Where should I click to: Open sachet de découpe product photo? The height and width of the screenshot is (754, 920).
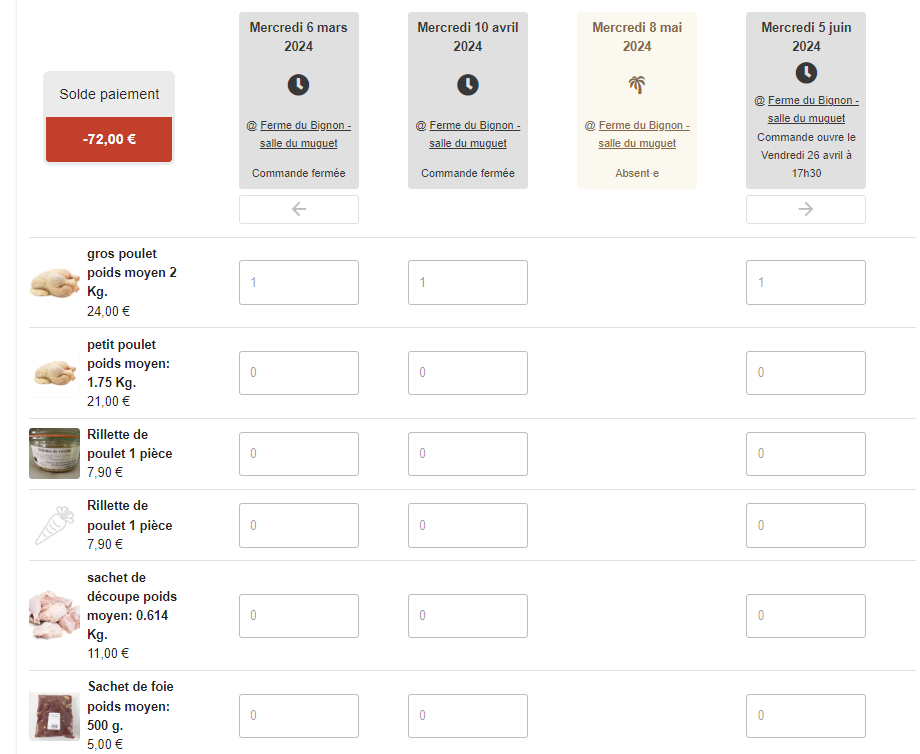click(54, 615)
